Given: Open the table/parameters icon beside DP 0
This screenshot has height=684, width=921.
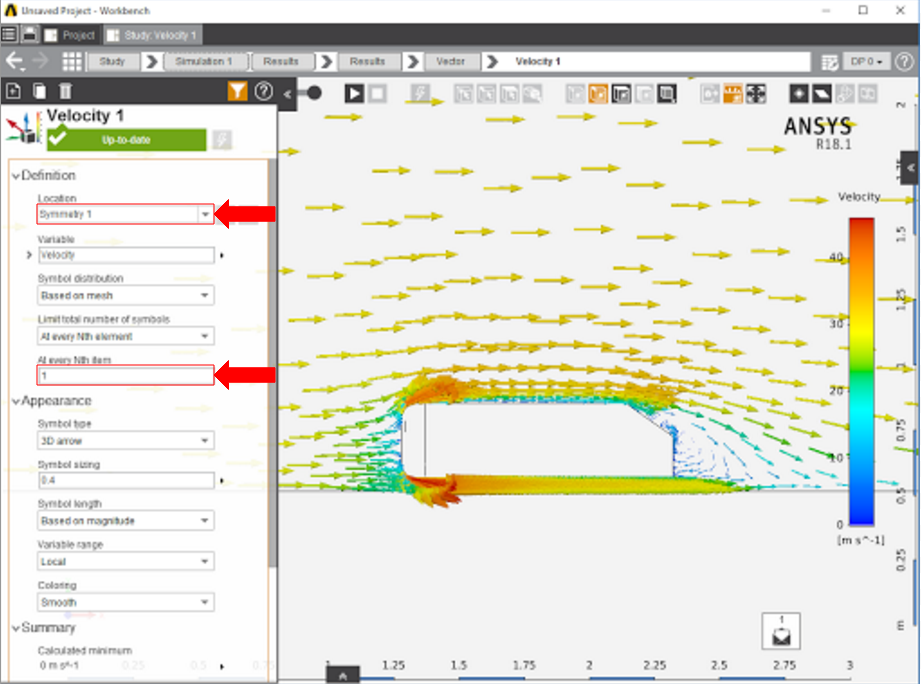Looking at the screenshot, I should 829,62.
